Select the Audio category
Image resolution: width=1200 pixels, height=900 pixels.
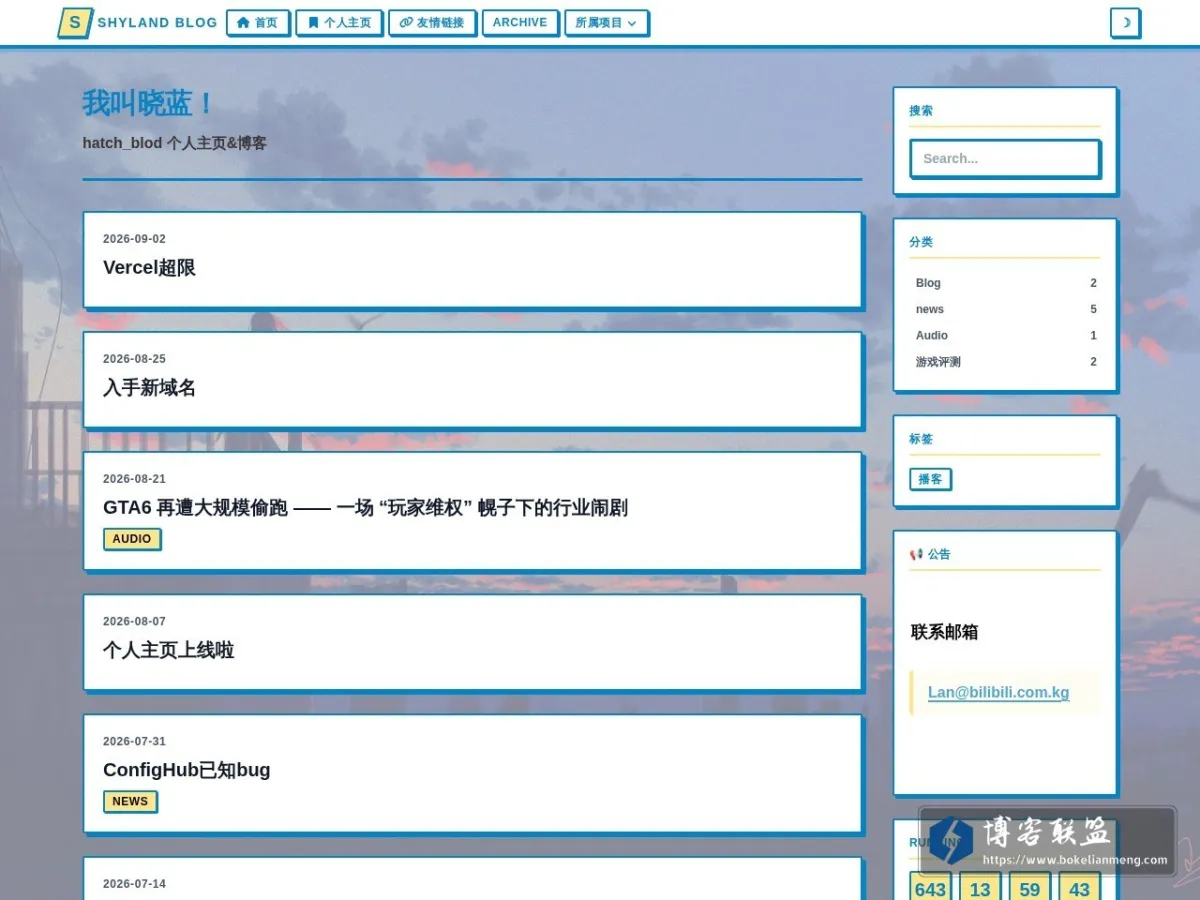pos(1005,335)
